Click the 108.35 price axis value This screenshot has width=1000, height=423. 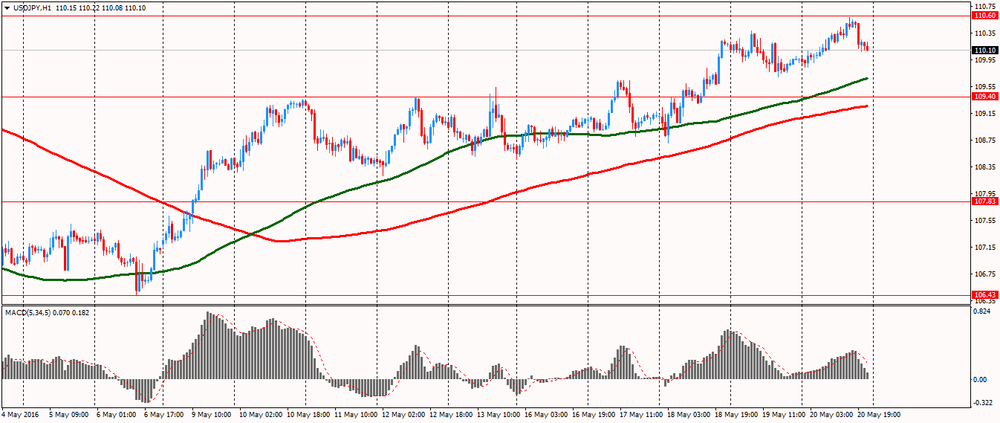[984, 167]
